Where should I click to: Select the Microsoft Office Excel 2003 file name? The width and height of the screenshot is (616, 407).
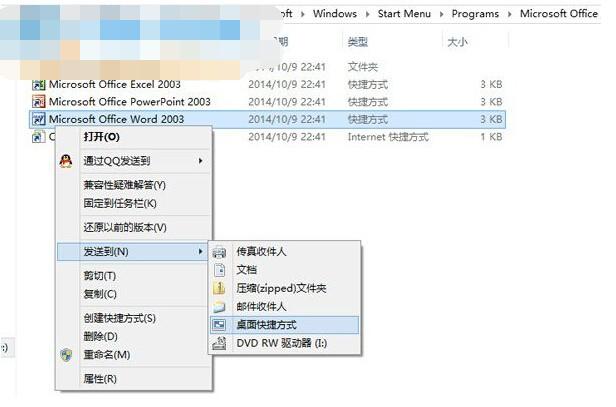click(x=115, y=84)
